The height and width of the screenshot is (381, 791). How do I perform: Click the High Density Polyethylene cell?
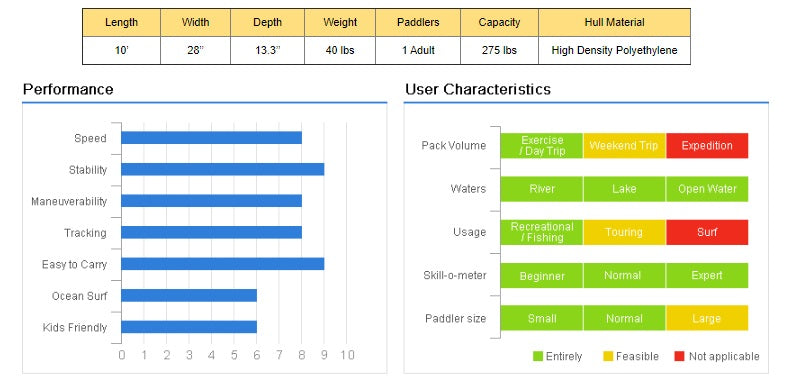614,50
